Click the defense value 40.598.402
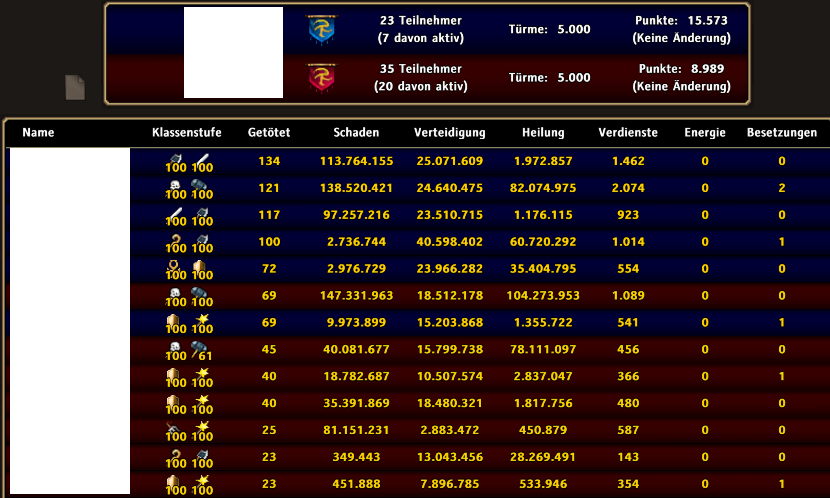The height and width of the screenshot is (498, 830). [449, 242]
